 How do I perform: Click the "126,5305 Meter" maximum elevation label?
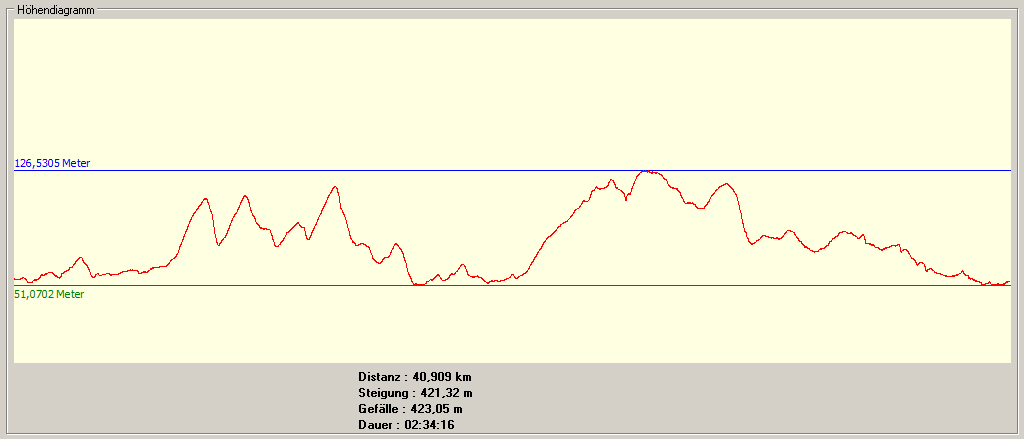pyautogui.click(x=52, y=163)
